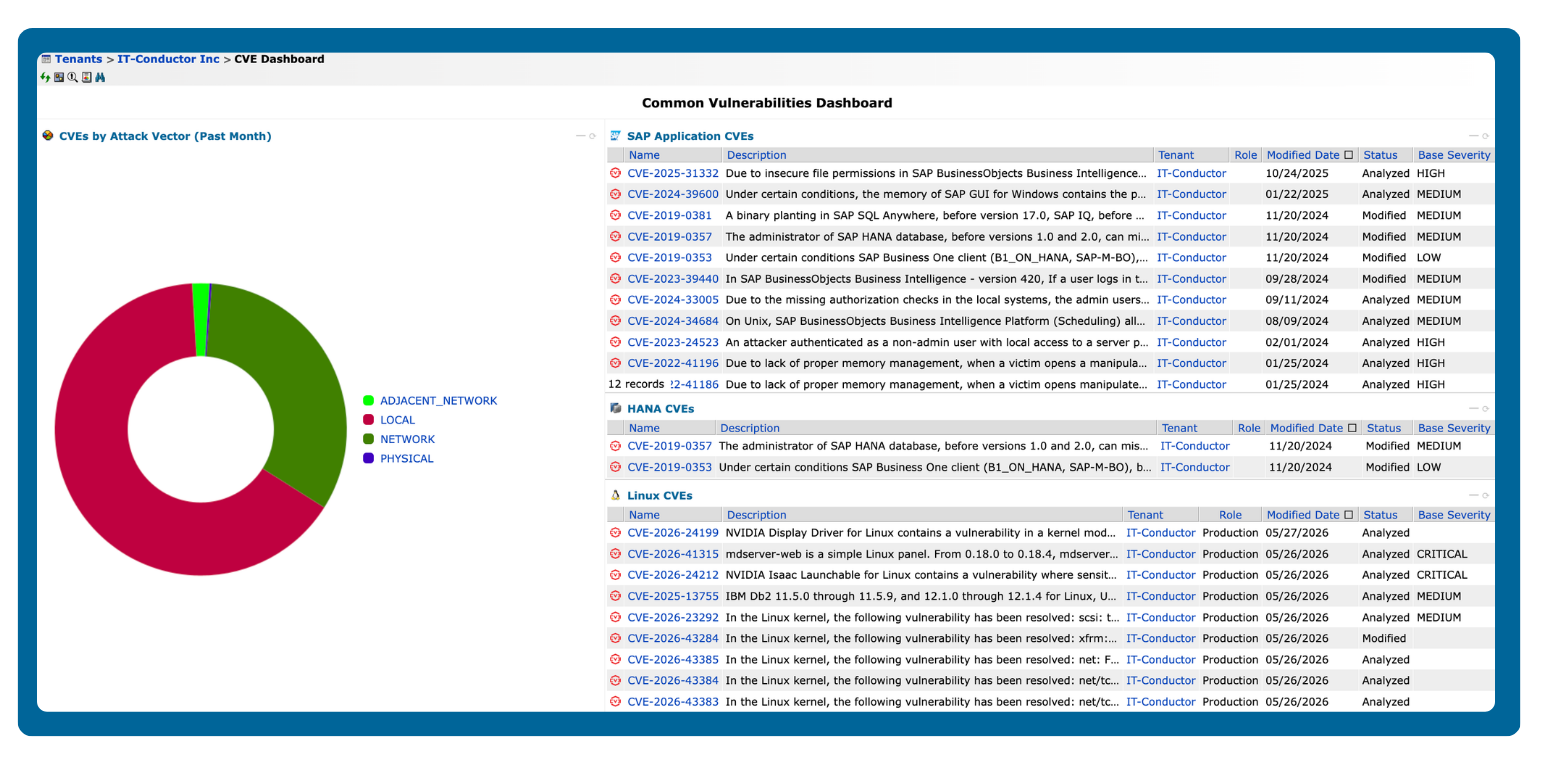Click the red alert icon for CVE-2019-0381
Image resolution: width=1541 pixels, height=769 pixels.
pyautogui.click(x=616, y=215)
